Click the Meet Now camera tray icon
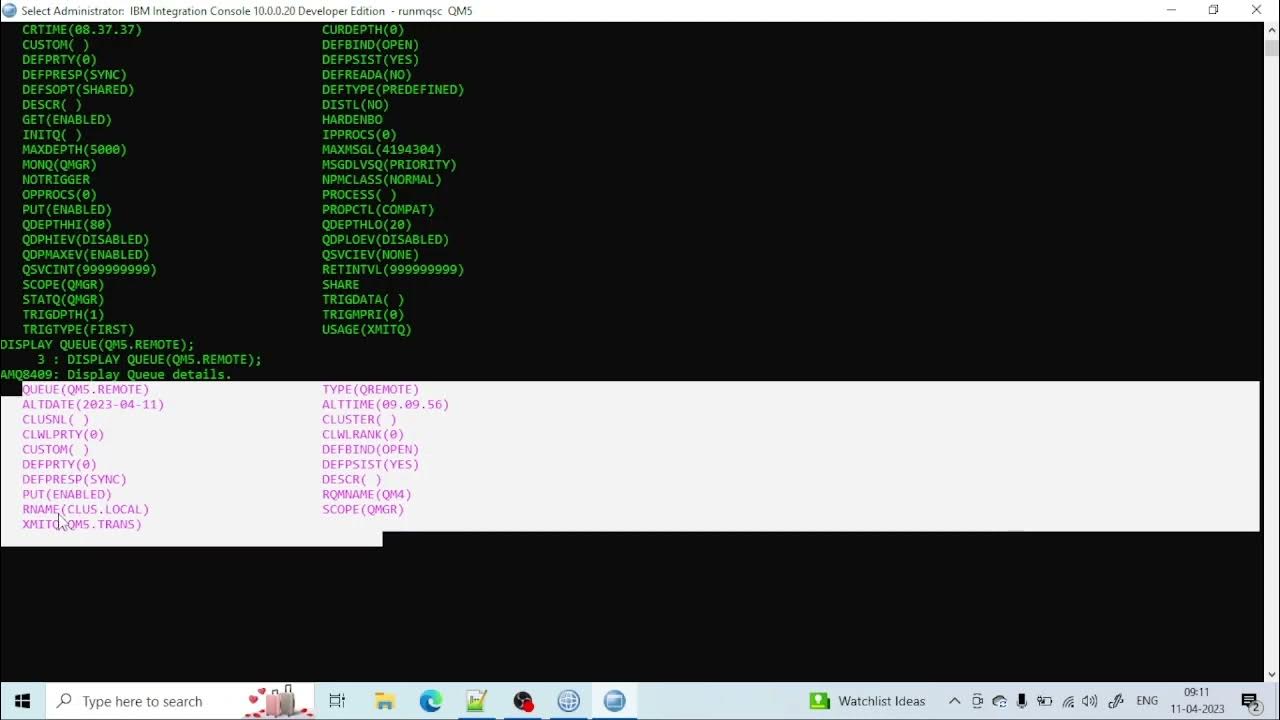Viewport: 1280px width, 720px height. tap(977, 701)
